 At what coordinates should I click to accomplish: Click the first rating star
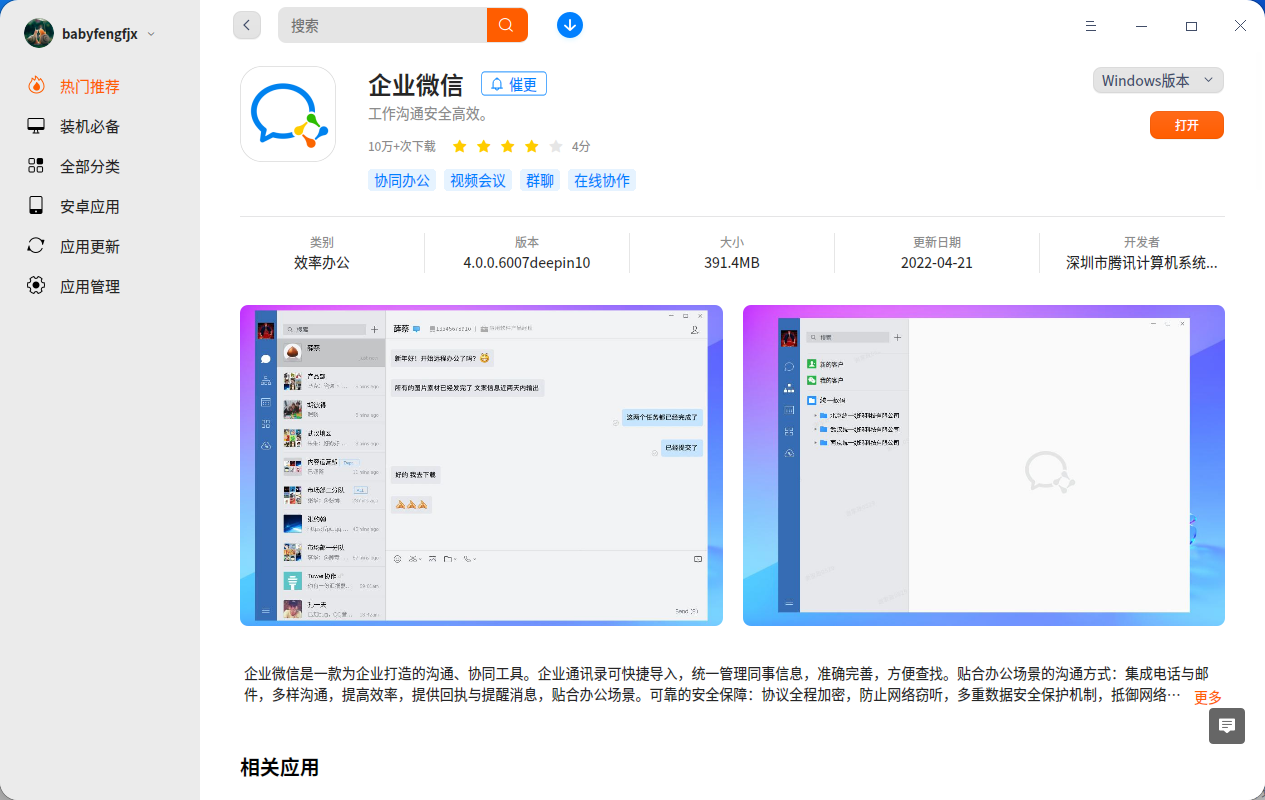(x=460, y=147)
